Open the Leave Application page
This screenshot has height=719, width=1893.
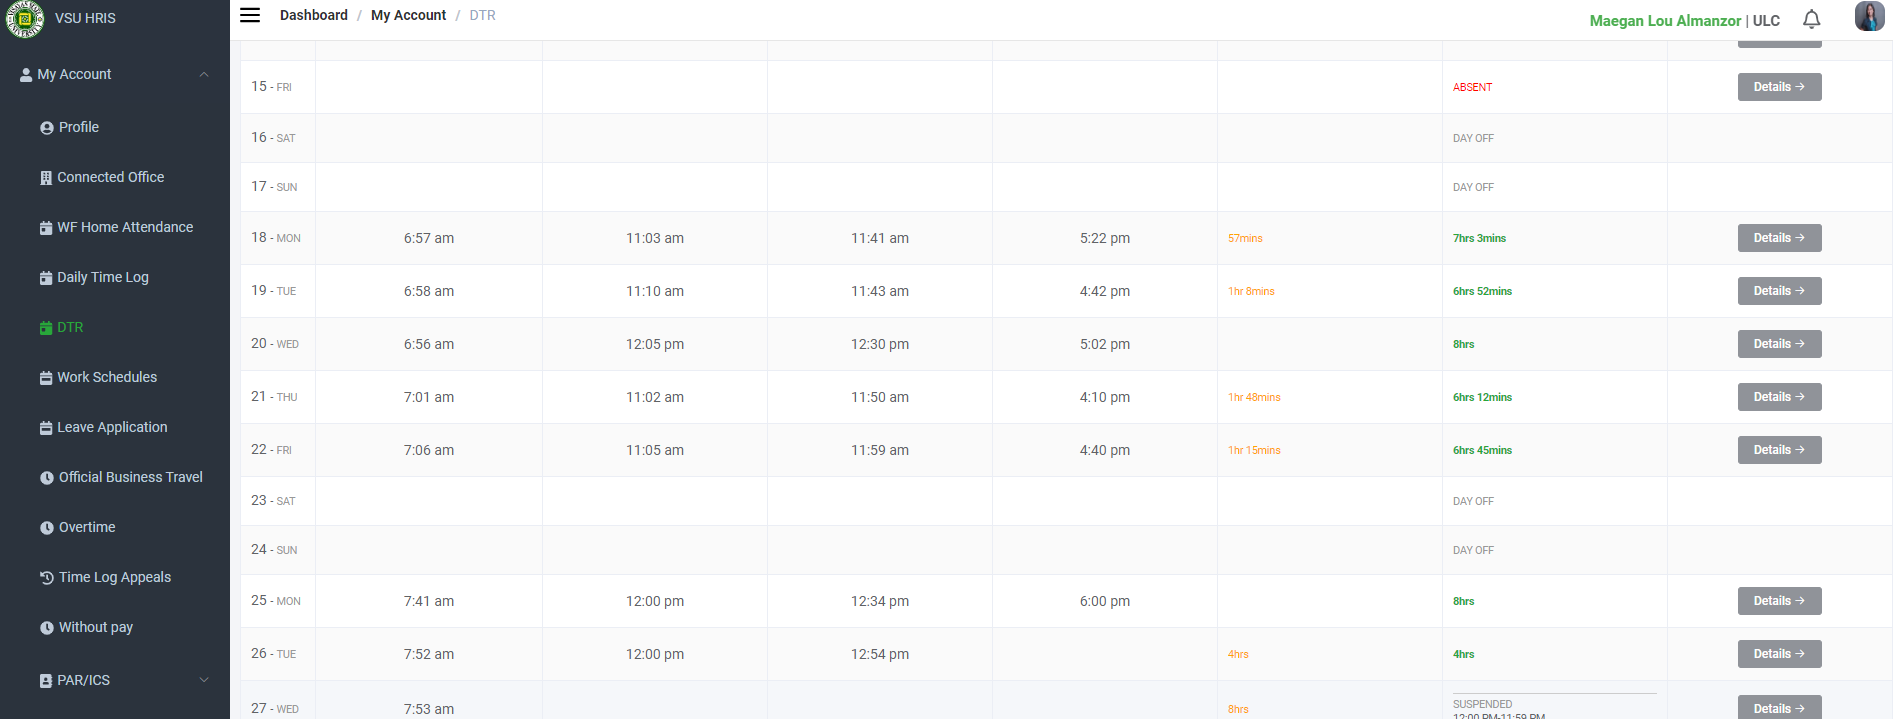click(112, 427)
